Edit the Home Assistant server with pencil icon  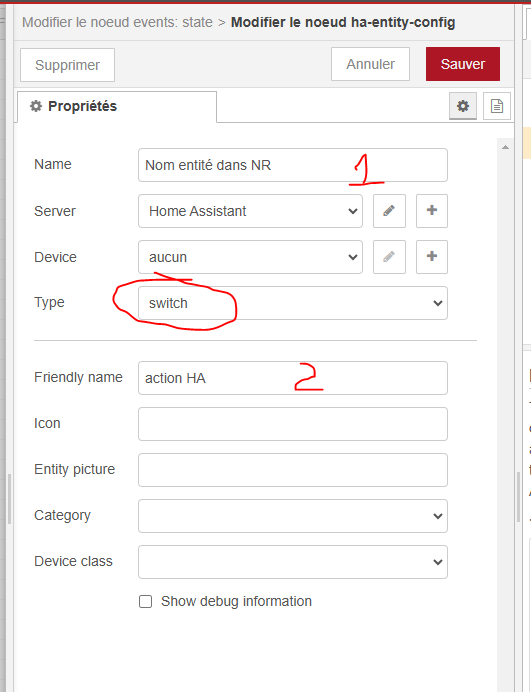click(389, 211)
